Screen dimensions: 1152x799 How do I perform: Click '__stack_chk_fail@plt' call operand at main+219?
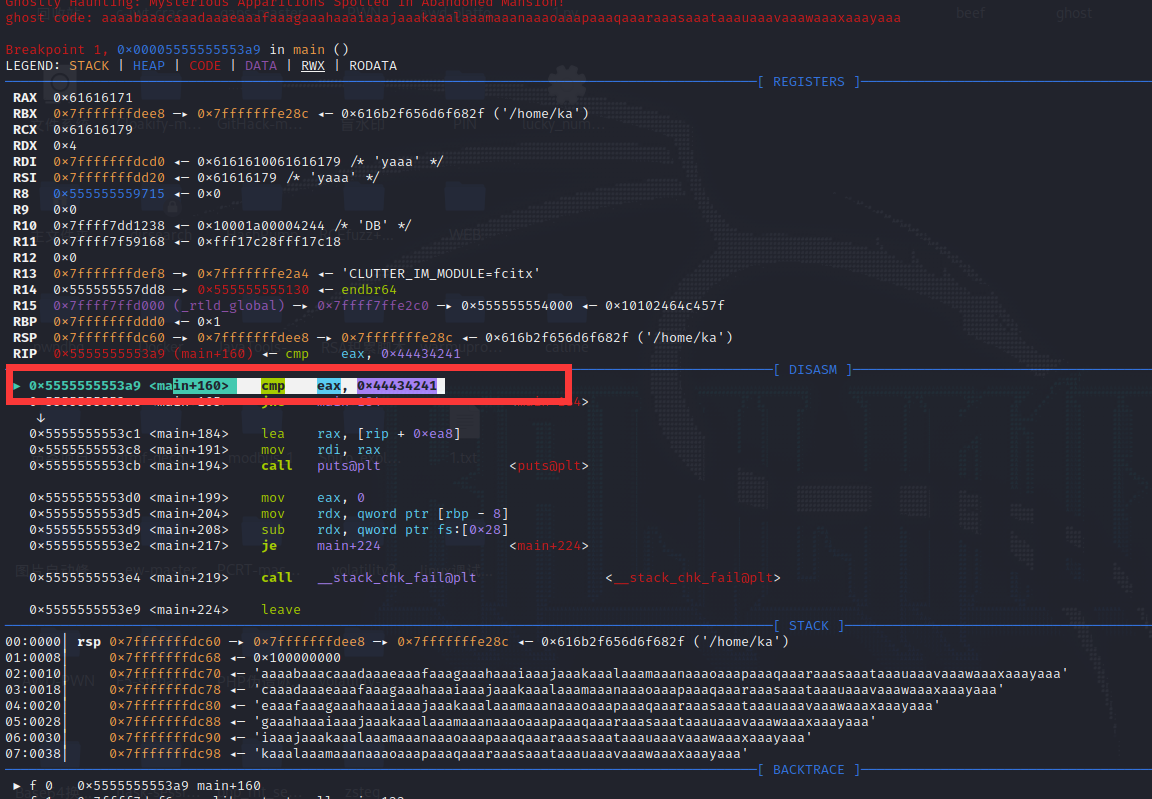(x=397, y=578)
